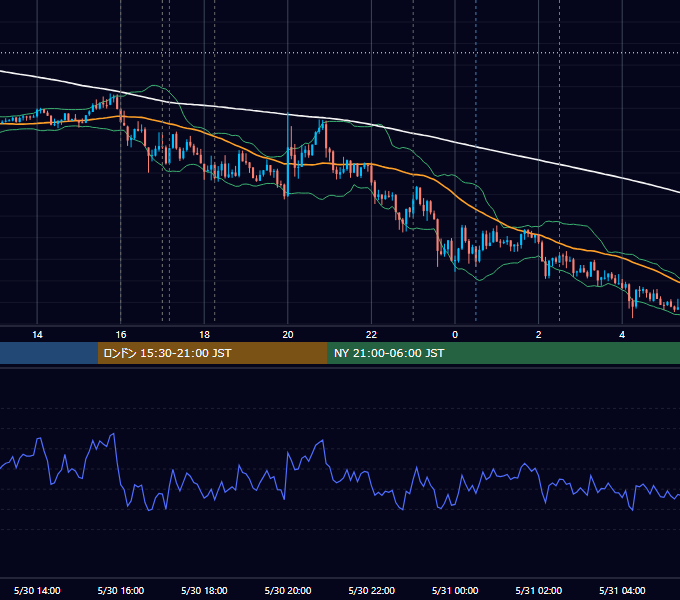Image resolution: width=680 pixels, height=600 pixels.
Task: Click the upper time axis label 22
Action: pyautogui.click(x=371, y=335)
